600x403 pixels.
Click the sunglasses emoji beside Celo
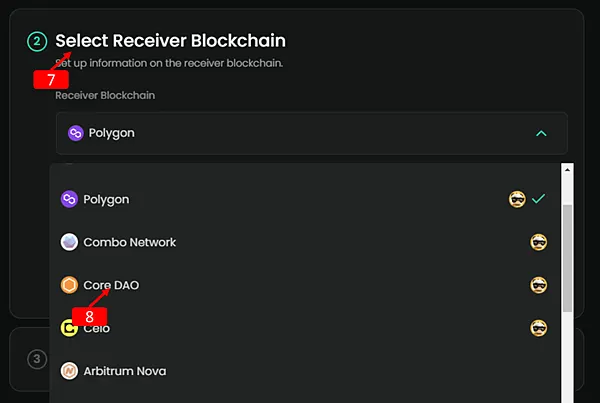click(x=538, y=327)
